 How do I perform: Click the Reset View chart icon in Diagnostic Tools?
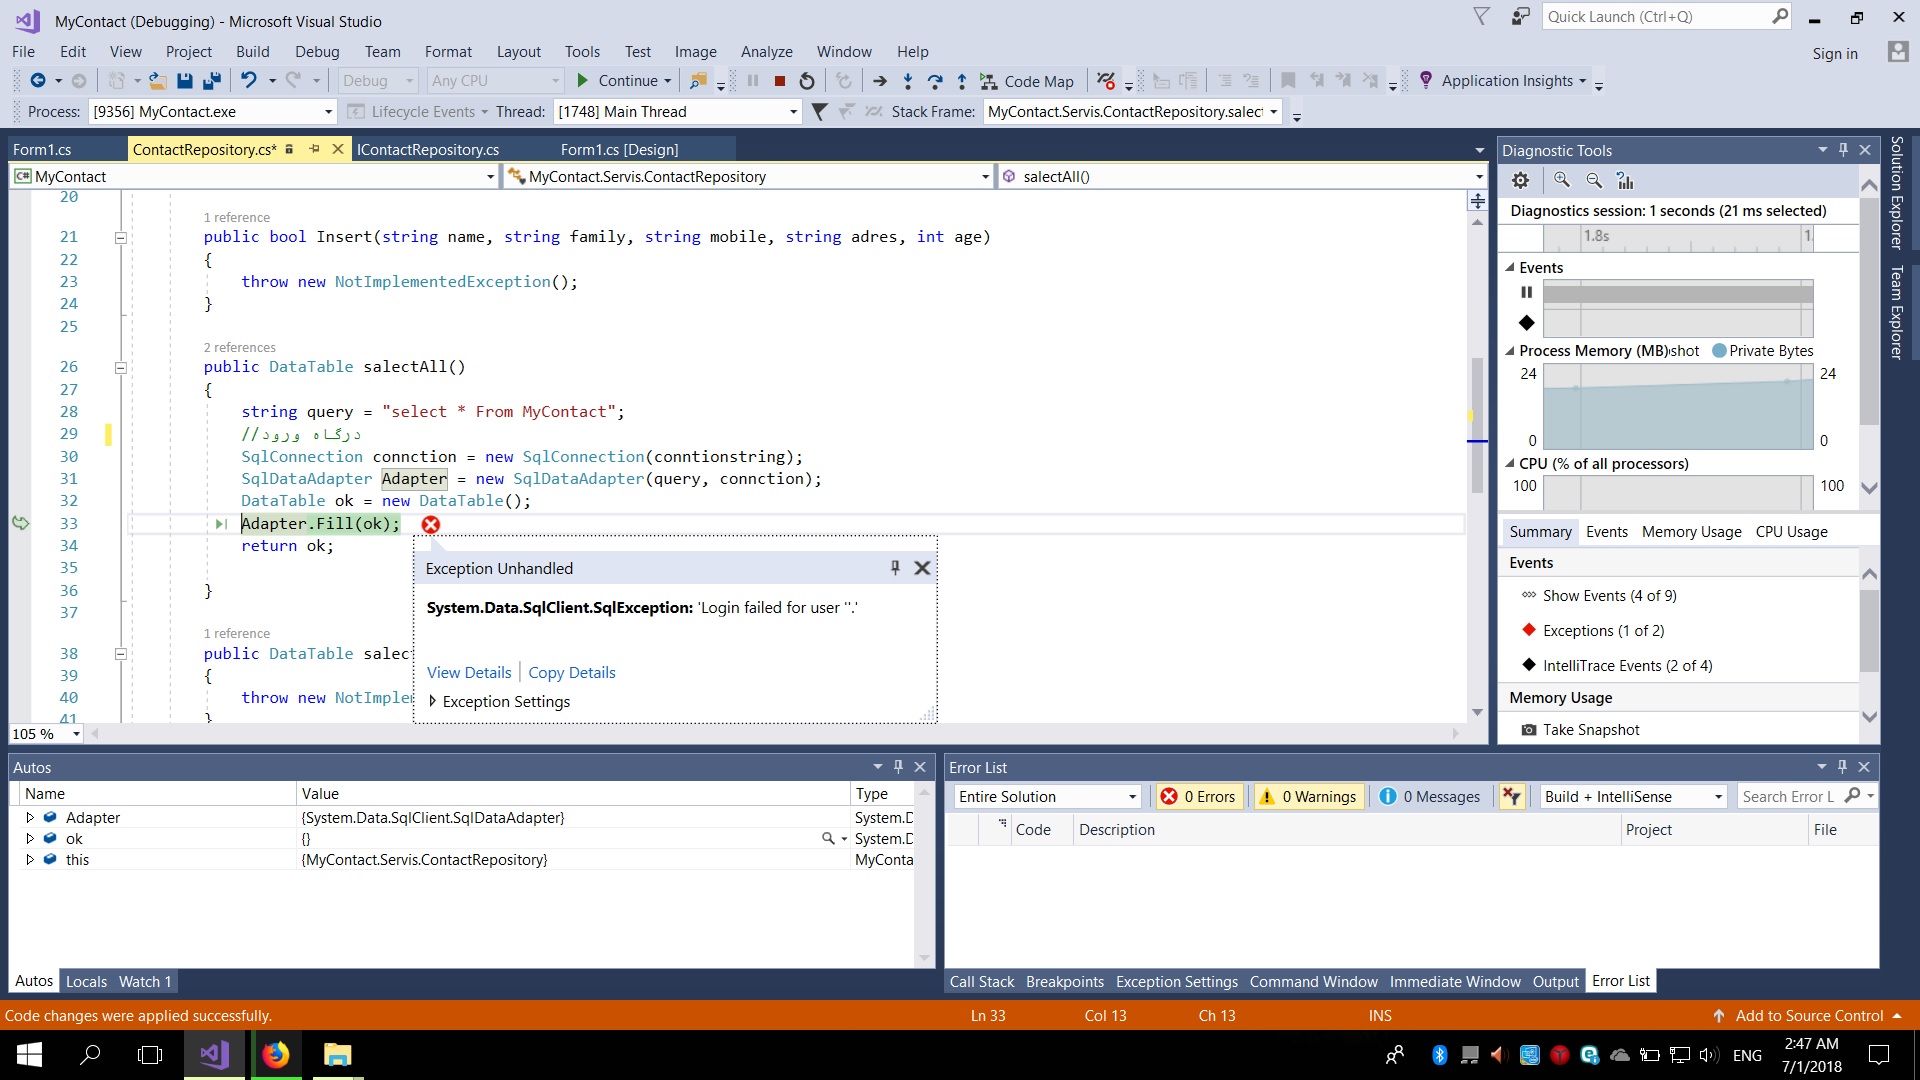click(1625, 180)
